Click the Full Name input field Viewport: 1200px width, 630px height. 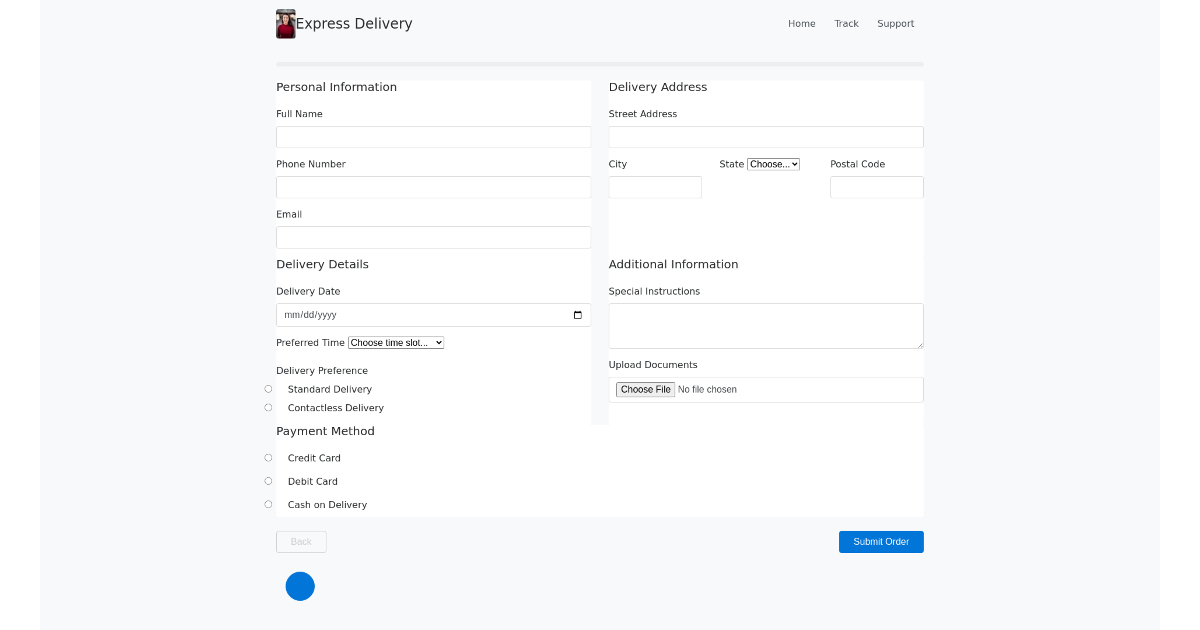pos(433,137)
